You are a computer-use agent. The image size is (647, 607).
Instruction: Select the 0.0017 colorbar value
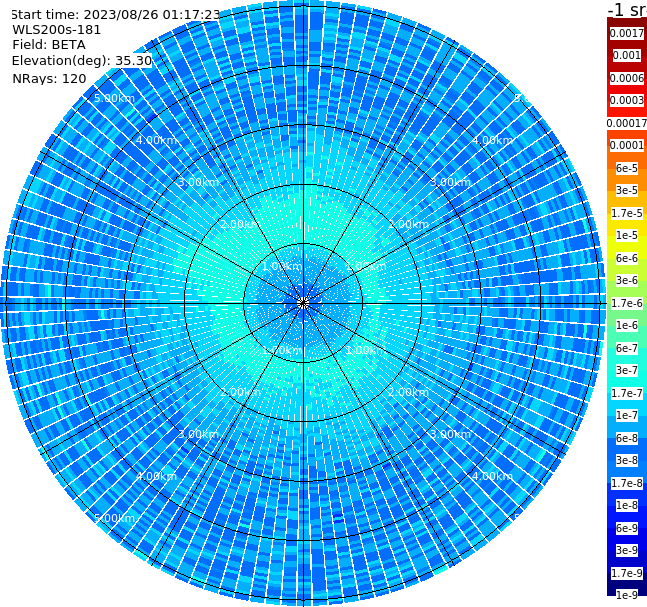627,33
